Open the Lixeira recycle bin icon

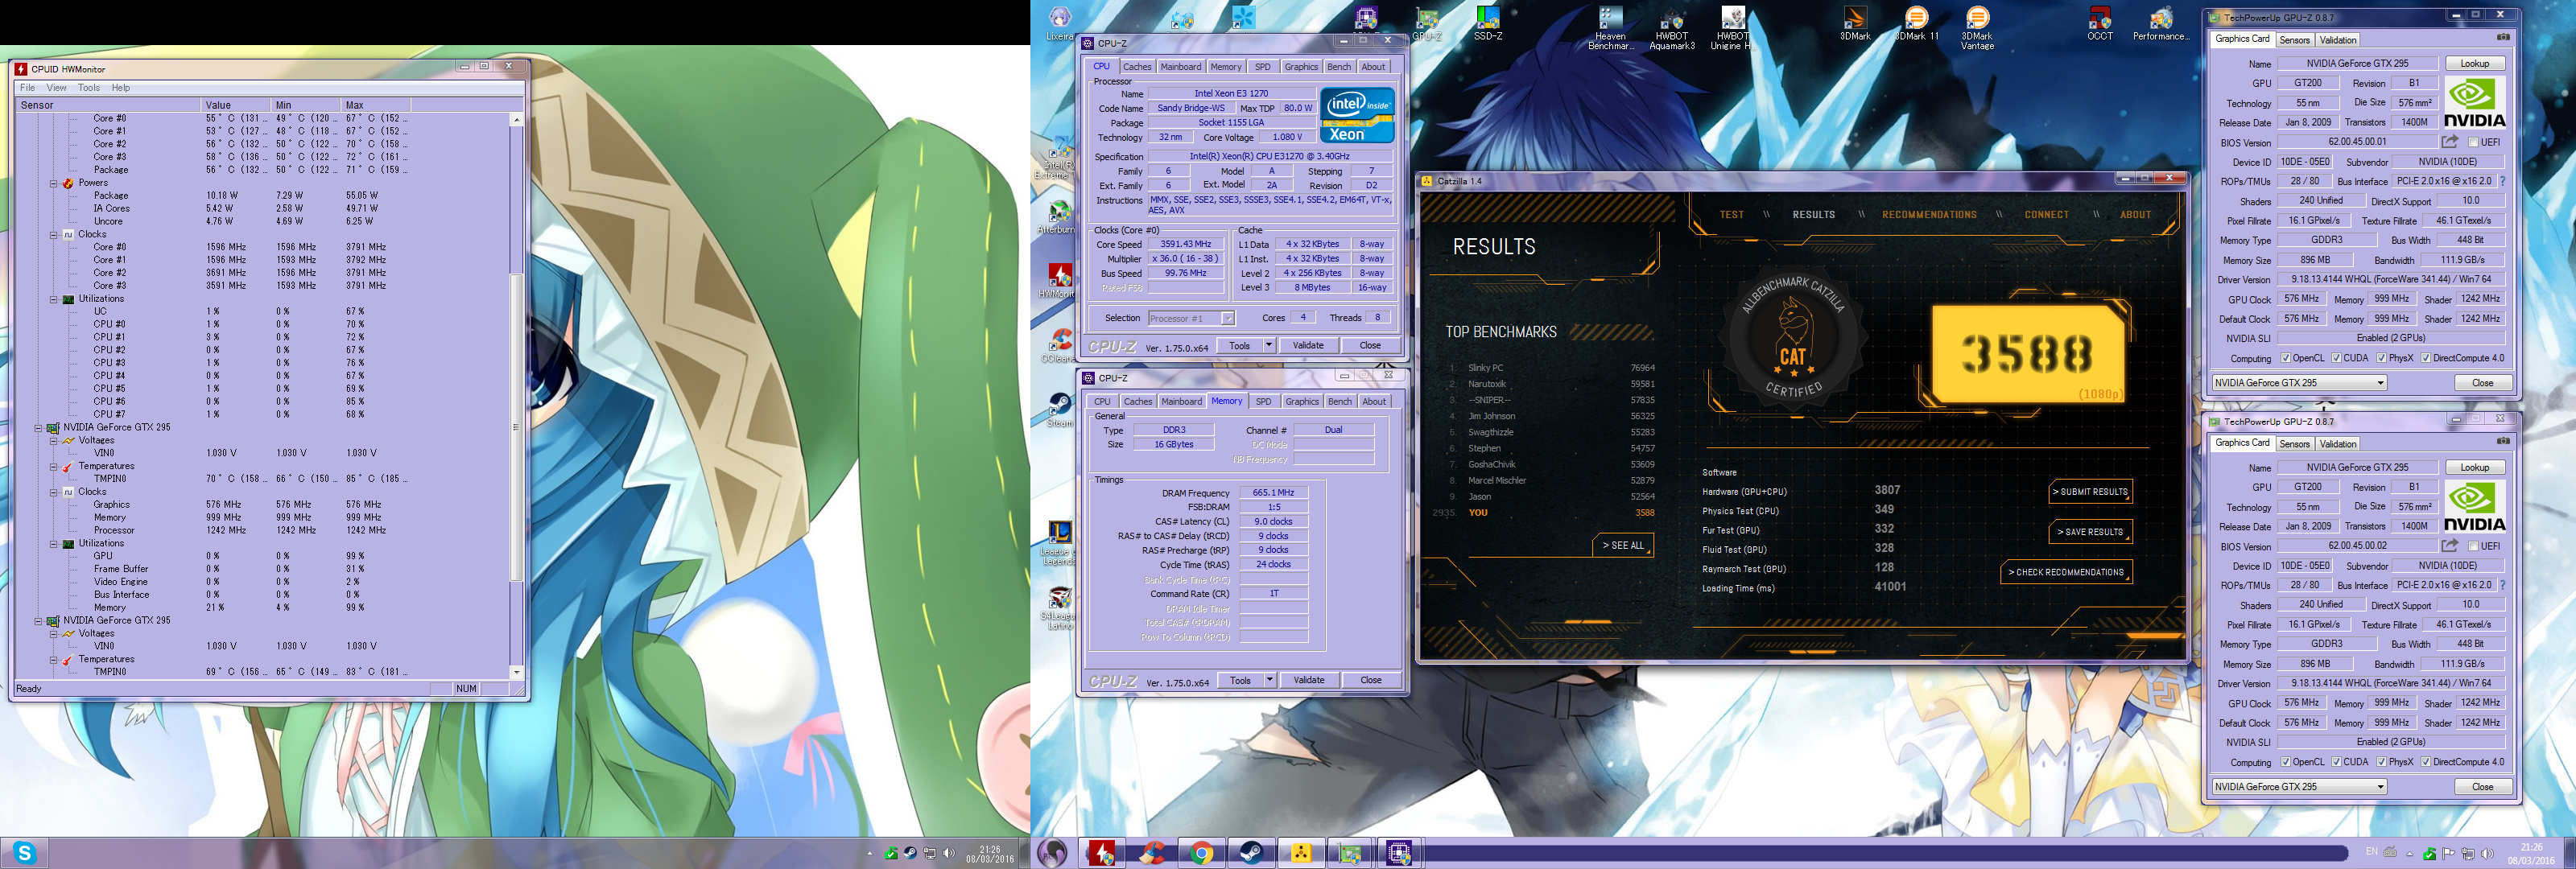tap(1059, 24)
